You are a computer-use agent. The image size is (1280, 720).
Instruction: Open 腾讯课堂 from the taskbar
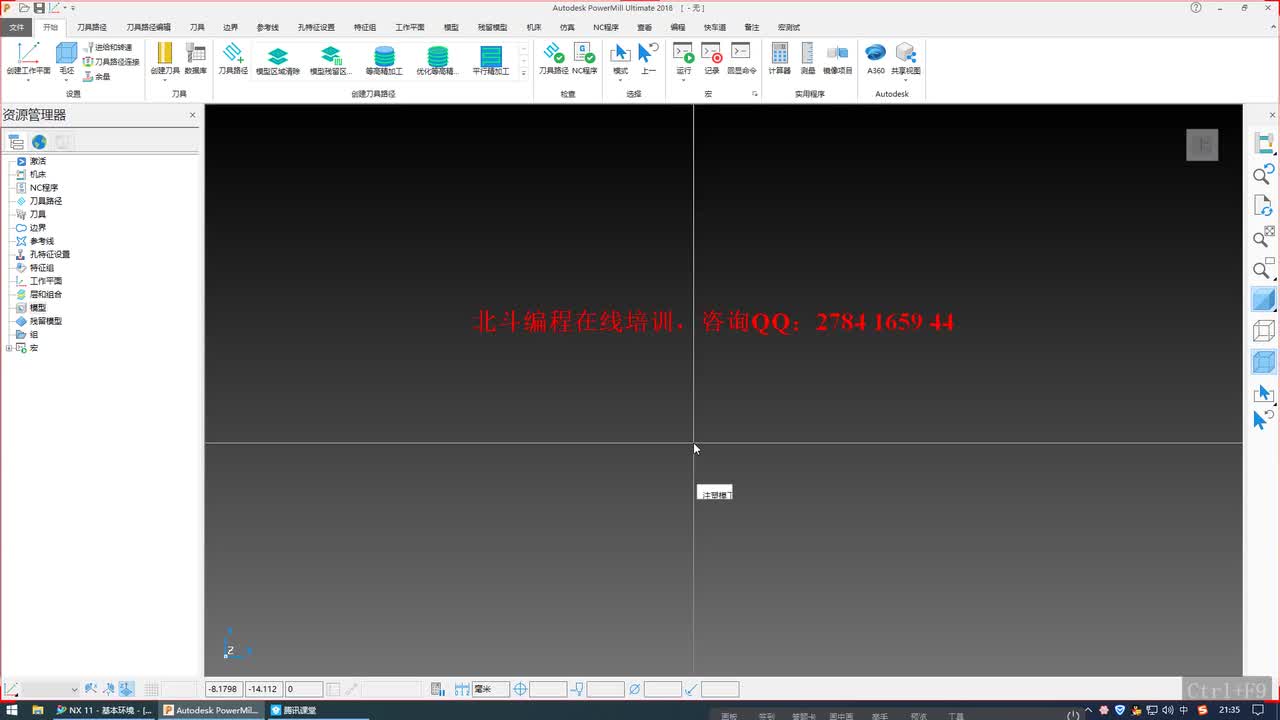pos(293,710)
